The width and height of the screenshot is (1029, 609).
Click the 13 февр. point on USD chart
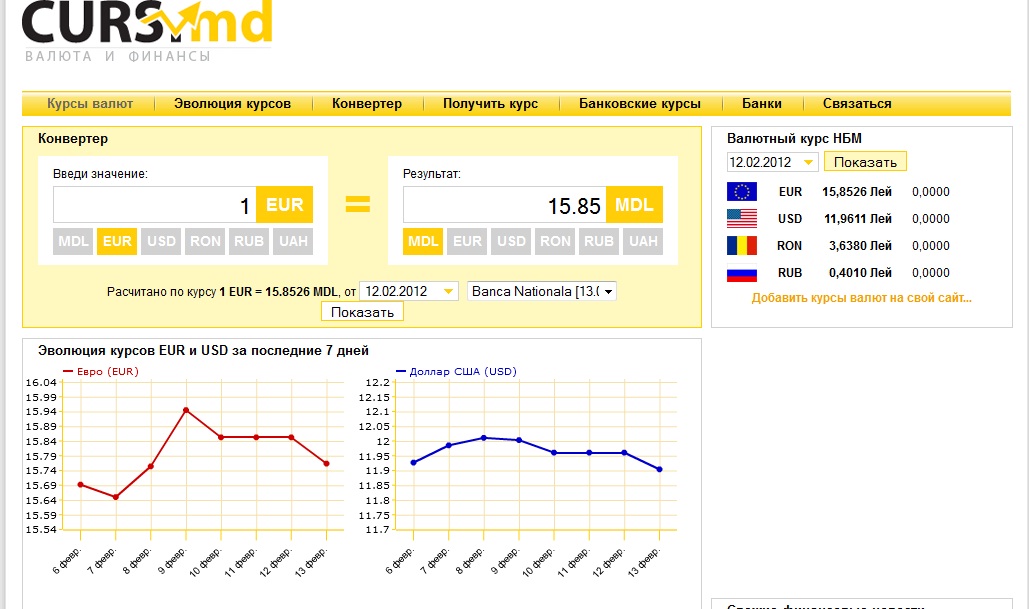pyautogui.click(x=660, y=469)
